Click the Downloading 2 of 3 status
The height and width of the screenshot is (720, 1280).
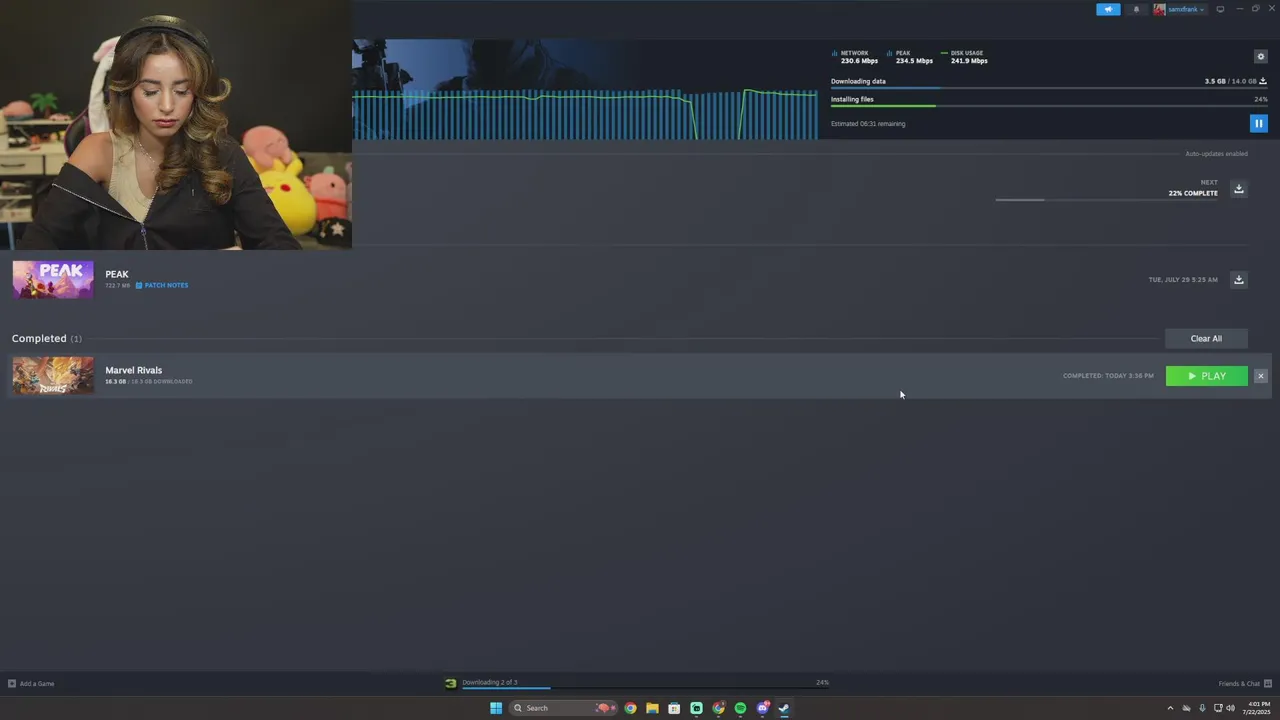pos(489,682)
